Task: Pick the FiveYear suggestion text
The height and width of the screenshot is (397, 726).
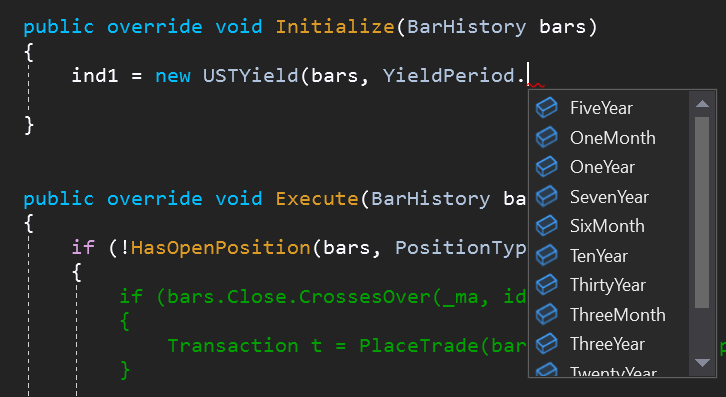Action: click(x=601, y=108)
